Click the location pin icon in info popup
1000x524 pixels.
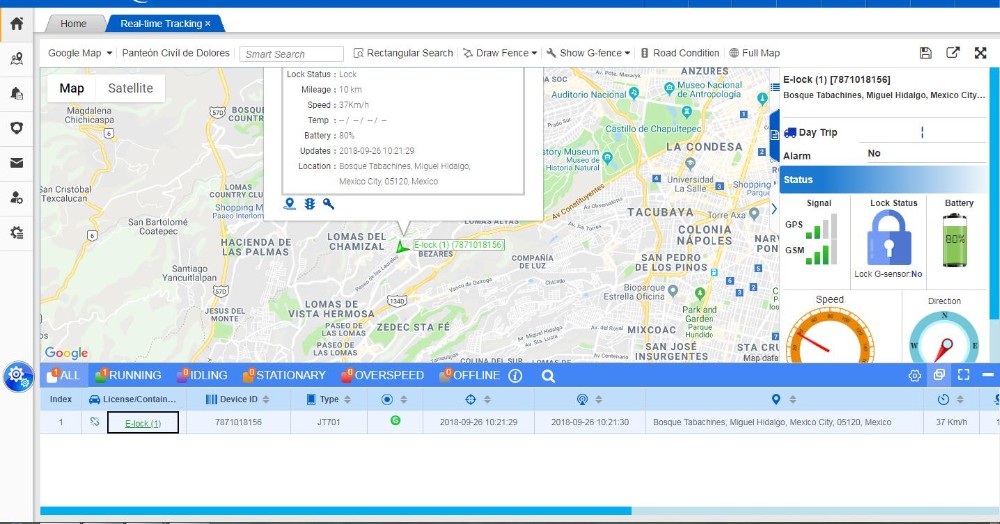290,204
